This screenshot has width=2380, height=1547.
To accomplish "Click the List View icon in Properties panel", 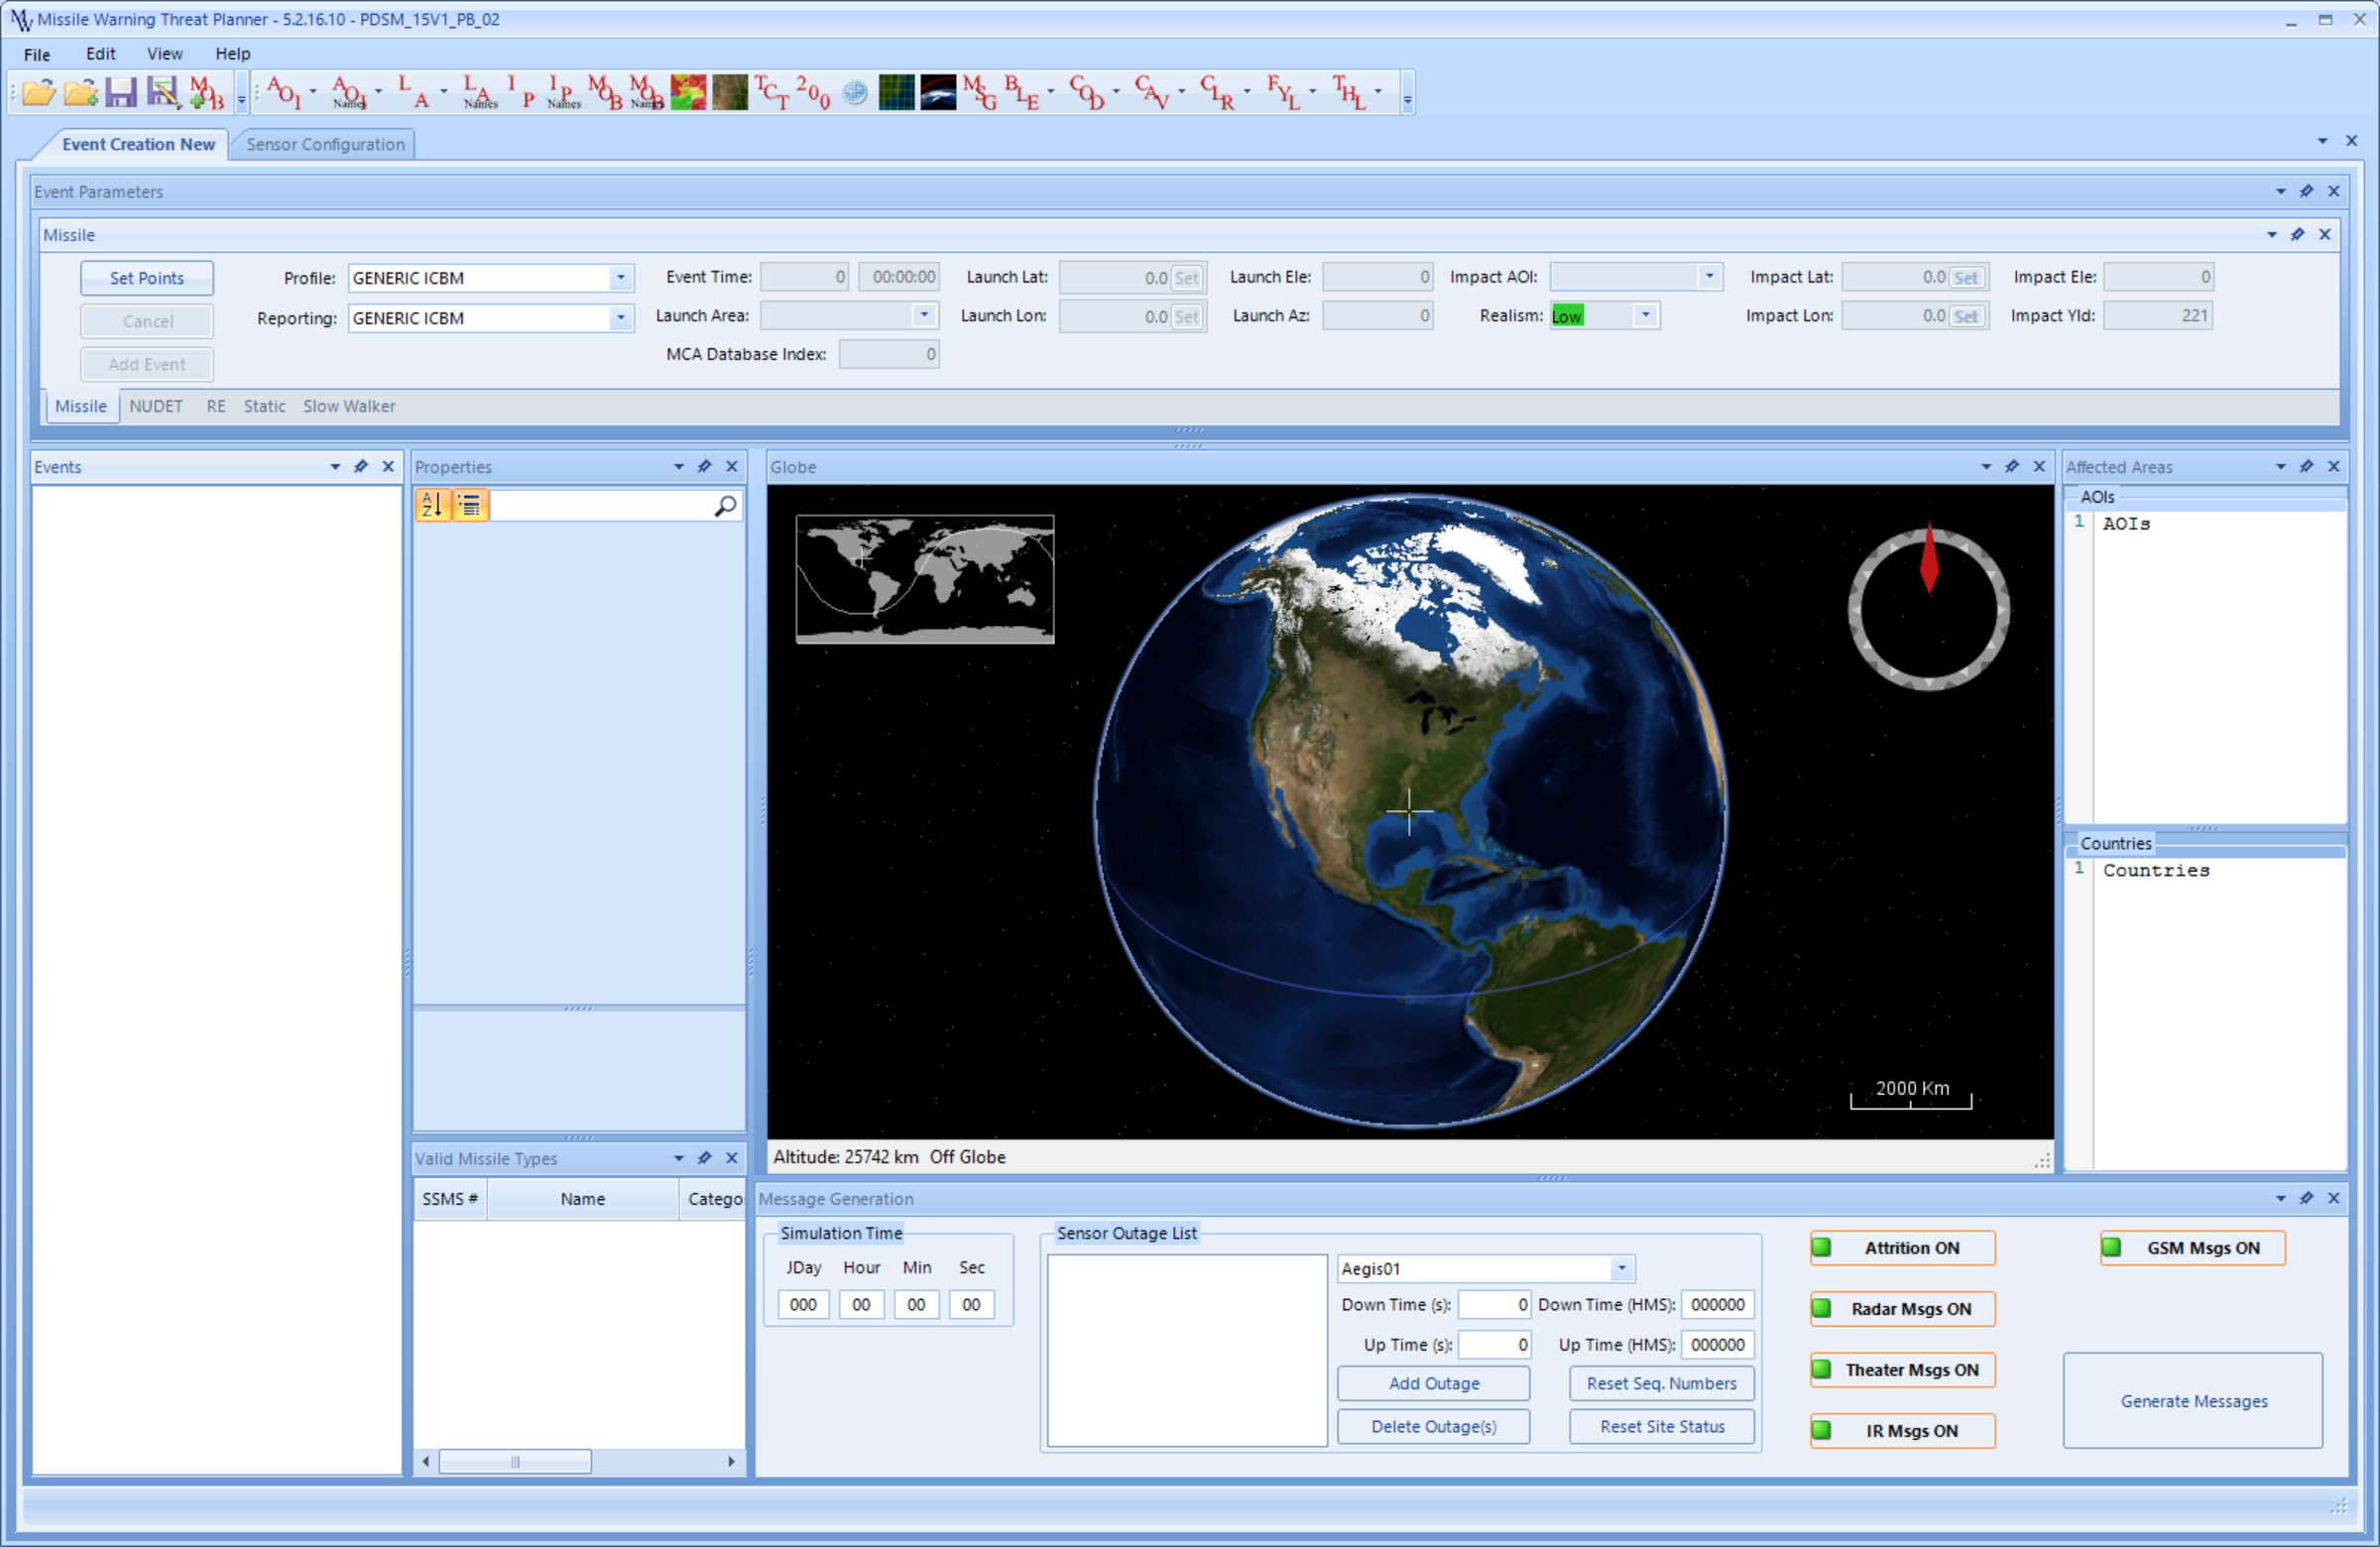I will coord(468,505).
